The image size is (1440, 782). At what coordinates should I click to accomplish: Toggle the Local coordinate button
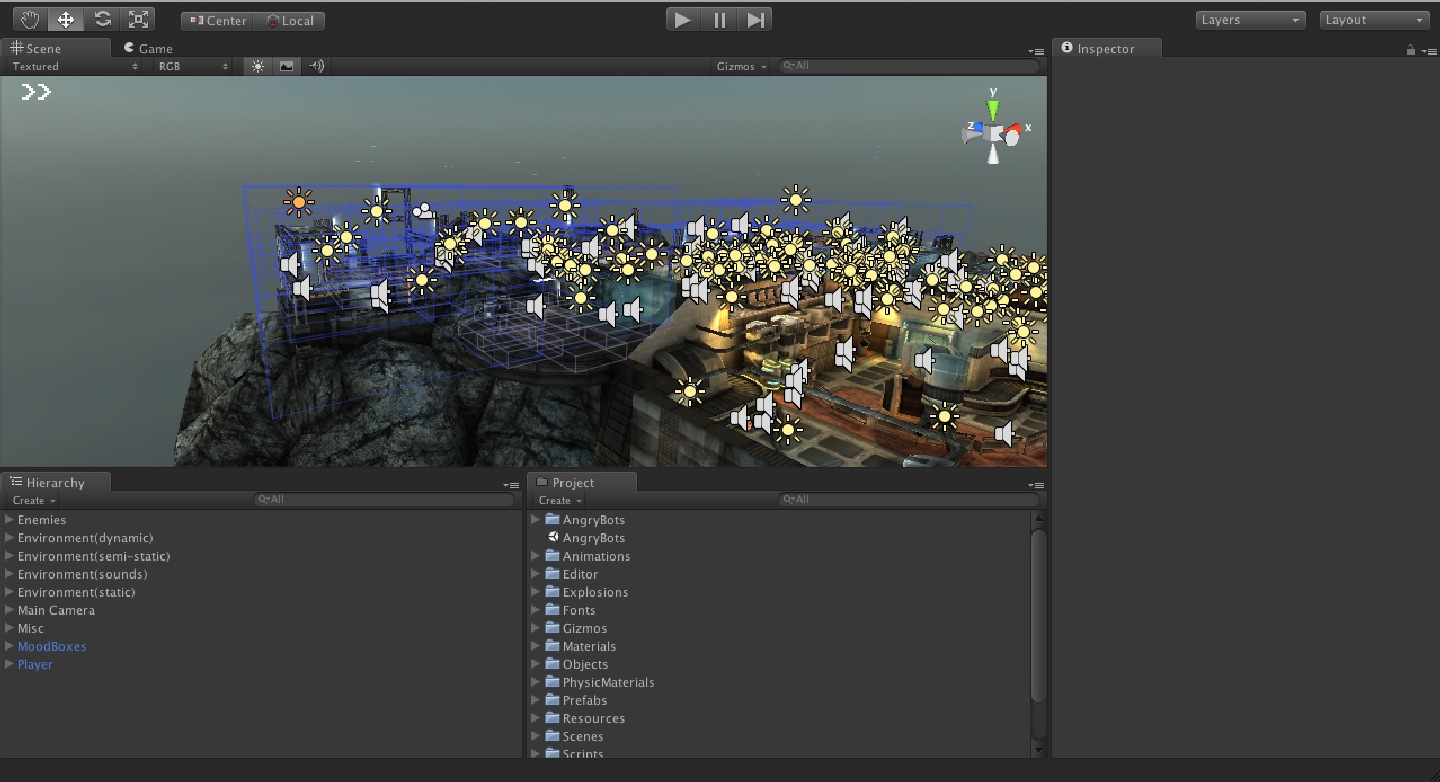coord(290,21)
